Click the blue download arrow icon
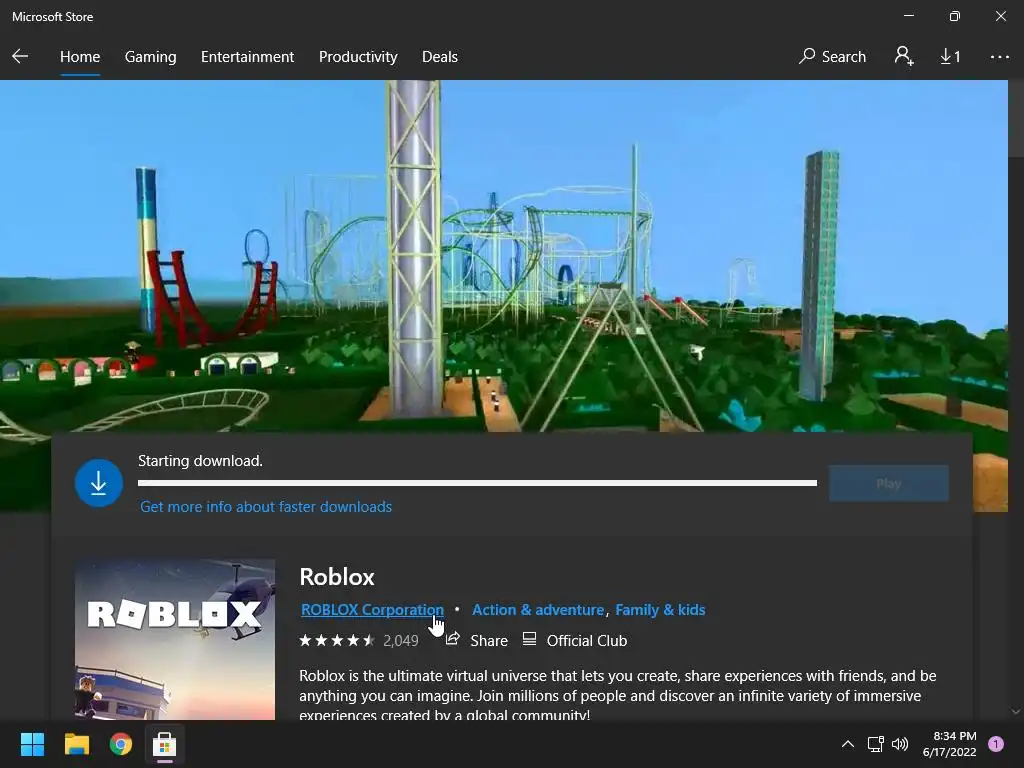The image size is (1024, 768). pos(99,483)
